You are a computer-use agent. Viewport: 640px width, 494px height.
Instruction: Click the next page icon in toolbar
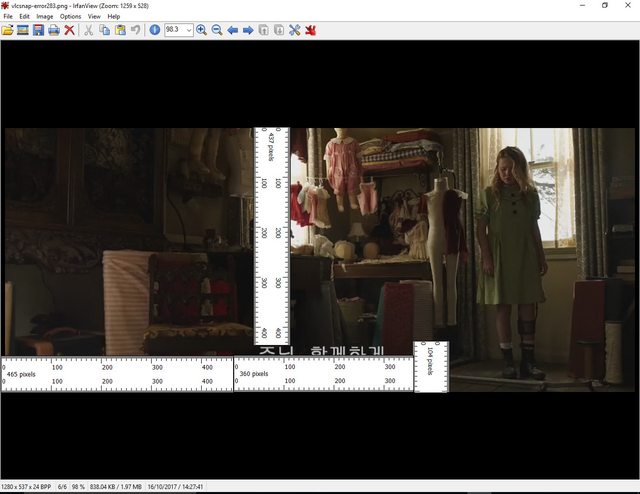(279, 30)
